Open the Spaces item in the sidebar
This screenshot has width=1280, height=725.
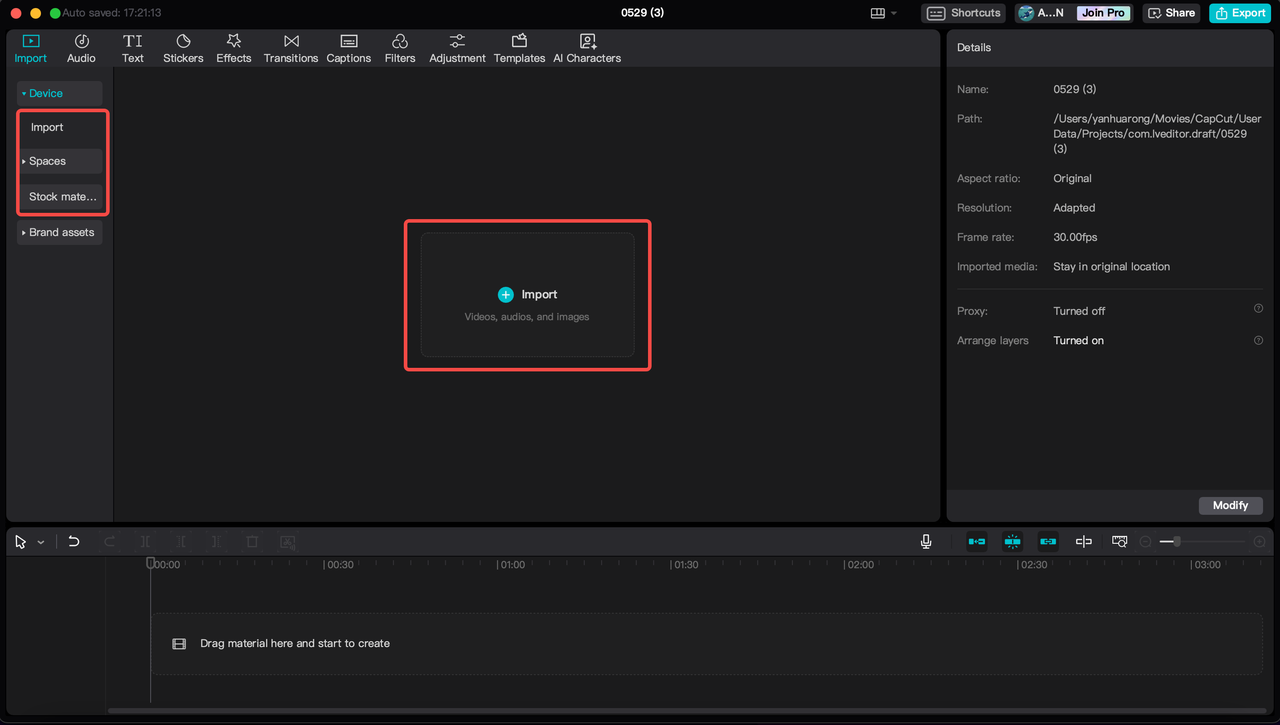pos(47,161)
